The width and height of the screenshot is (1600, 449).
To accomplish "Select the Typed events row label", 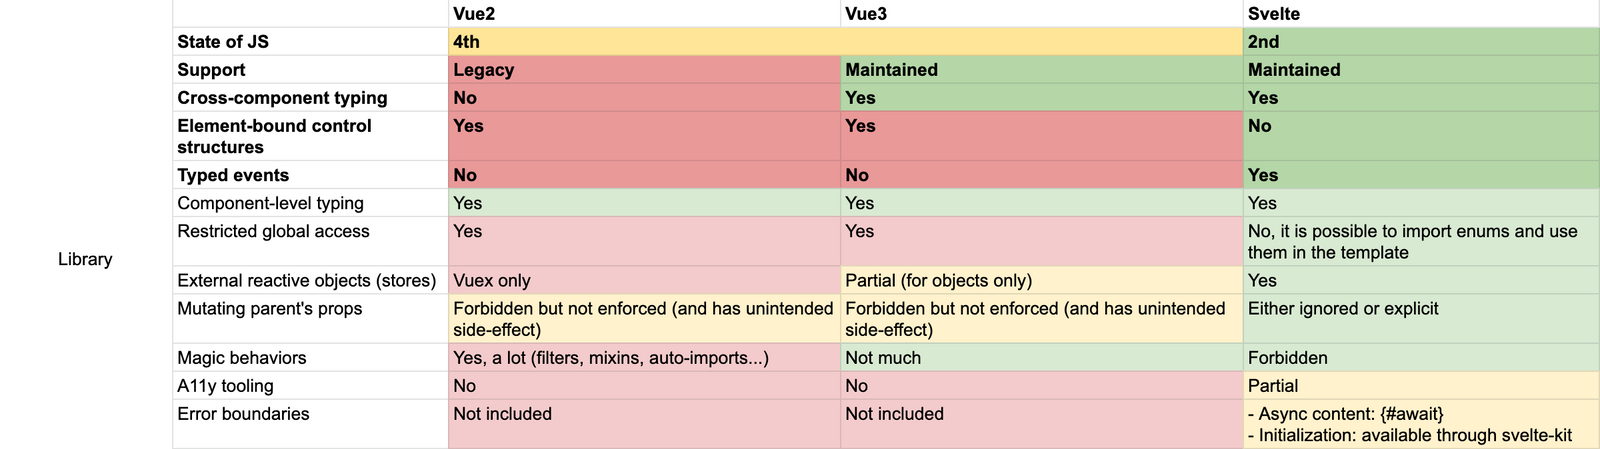I will click(310, 175).
